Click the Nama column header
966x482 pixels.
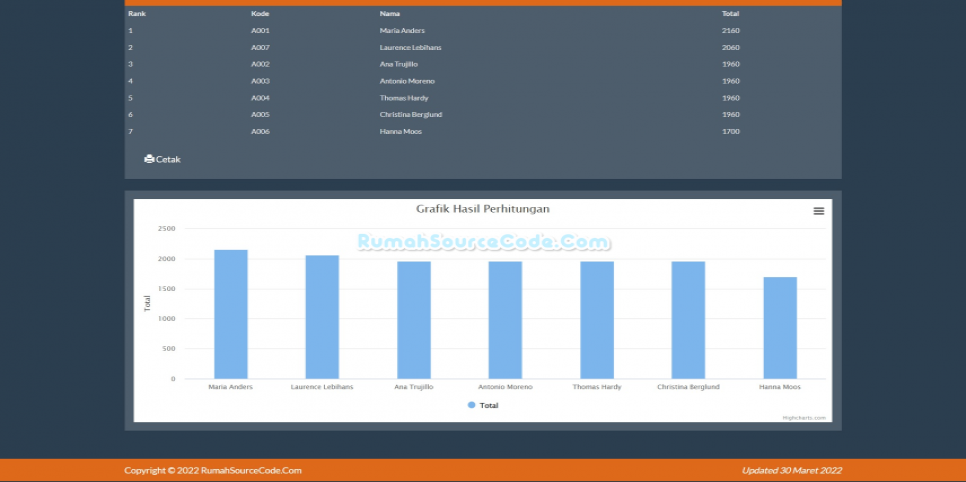click(389, 14)
